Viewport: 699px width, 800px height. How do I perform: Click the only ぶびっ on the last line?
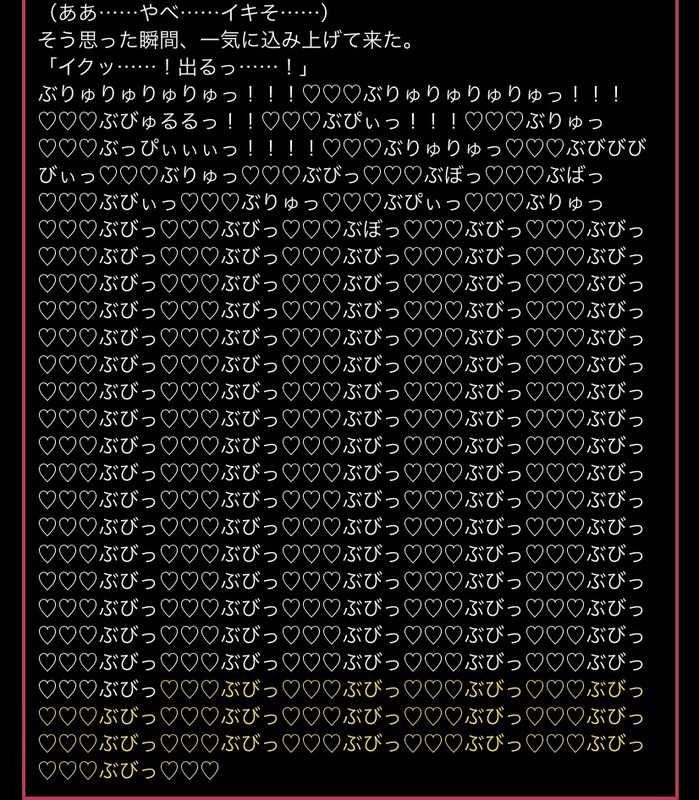(128, 770)
